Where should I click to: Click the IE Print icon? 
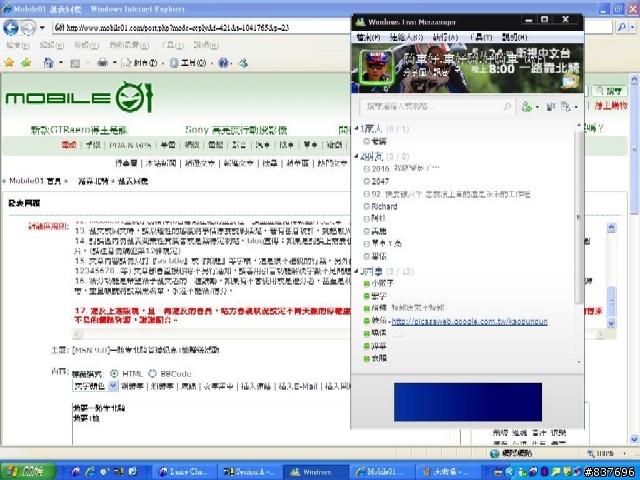tap(102, 63)
